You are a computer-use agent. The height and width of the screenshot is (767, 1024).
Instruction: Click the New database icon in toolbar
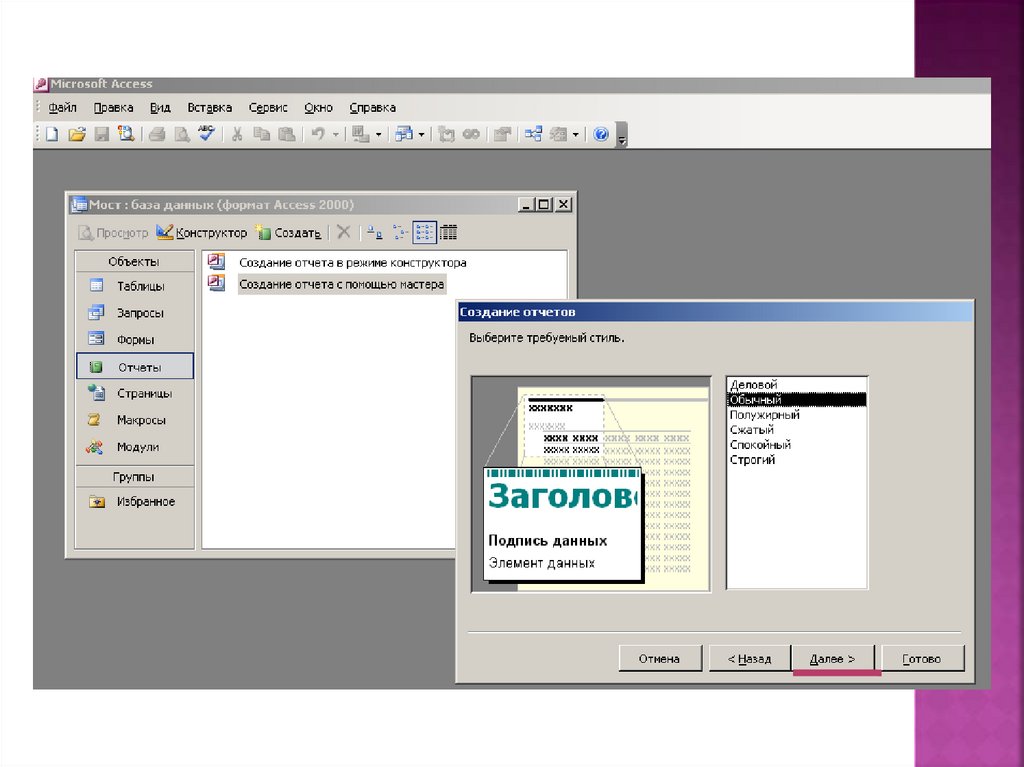pyautogui.click(x=52, y=135)
